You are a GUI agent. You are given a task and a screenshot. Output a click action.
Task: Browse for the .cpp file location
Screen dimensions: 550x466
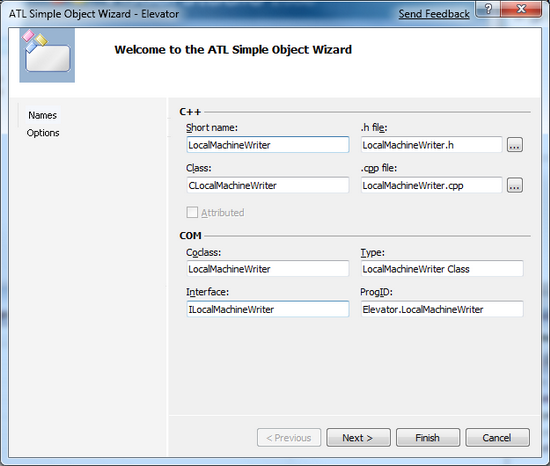(x=515, y=185)
